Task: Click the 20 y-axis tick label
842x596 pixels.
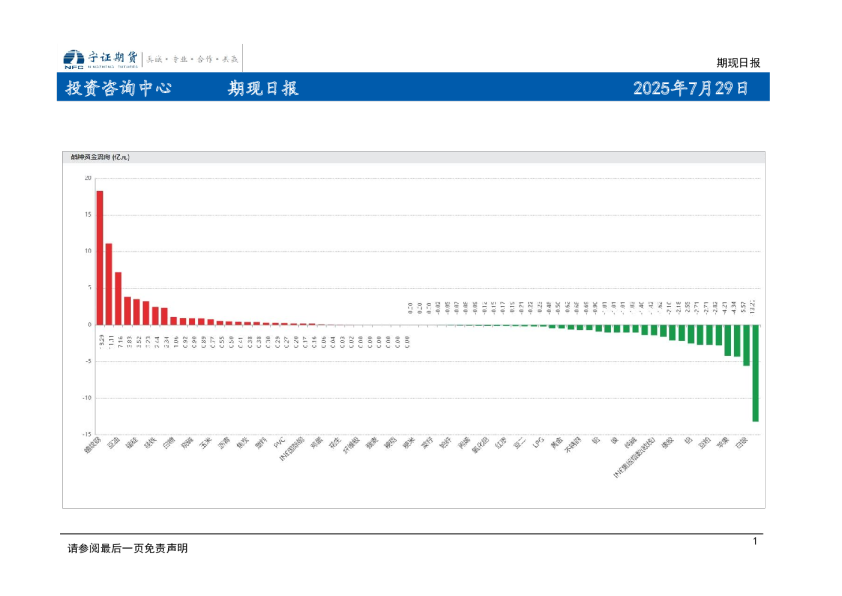Action: tap(88, 178)
